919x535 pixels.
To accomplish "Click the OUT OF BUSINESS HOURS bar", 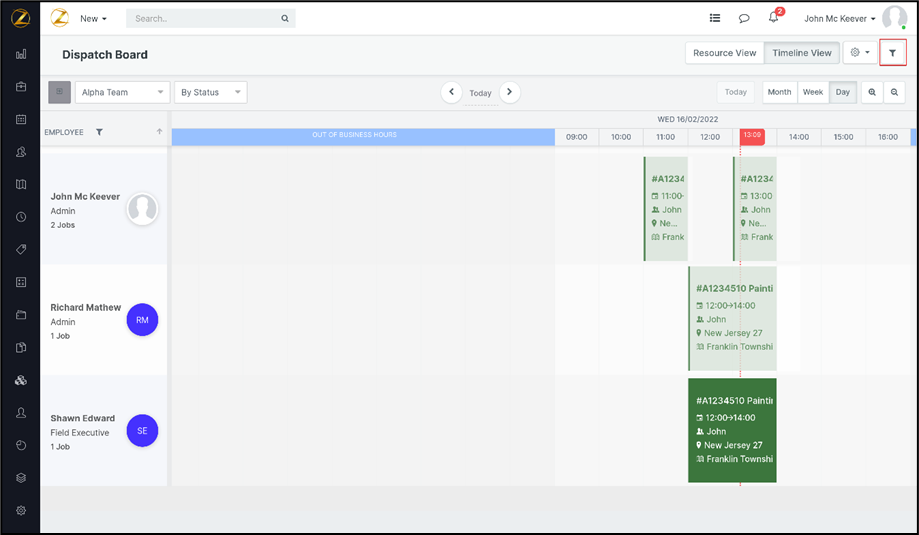I will click(363, 137).
